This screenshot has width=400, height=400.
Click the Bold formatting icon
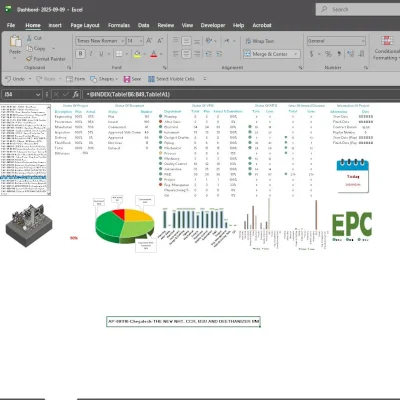[80, 54]
